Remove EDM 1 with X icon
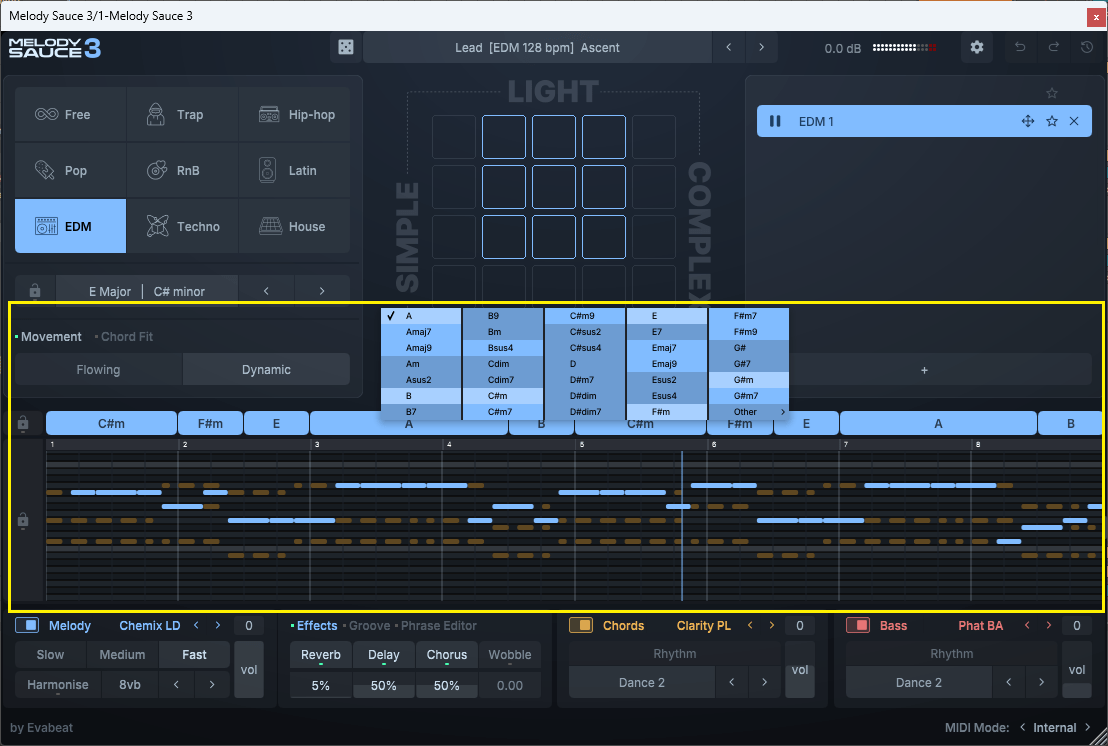This screenshot has height=746, width=1108. (x=1074, y=121)
